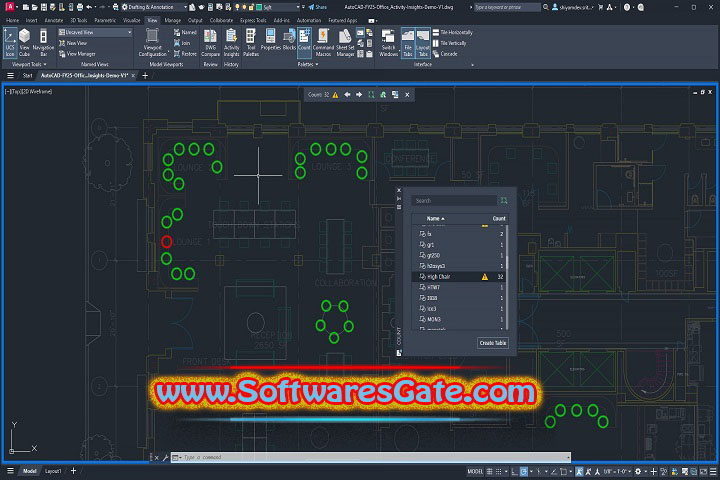Sort by the Name column header
The image size is (720, 480).
(x=435, y=219)
